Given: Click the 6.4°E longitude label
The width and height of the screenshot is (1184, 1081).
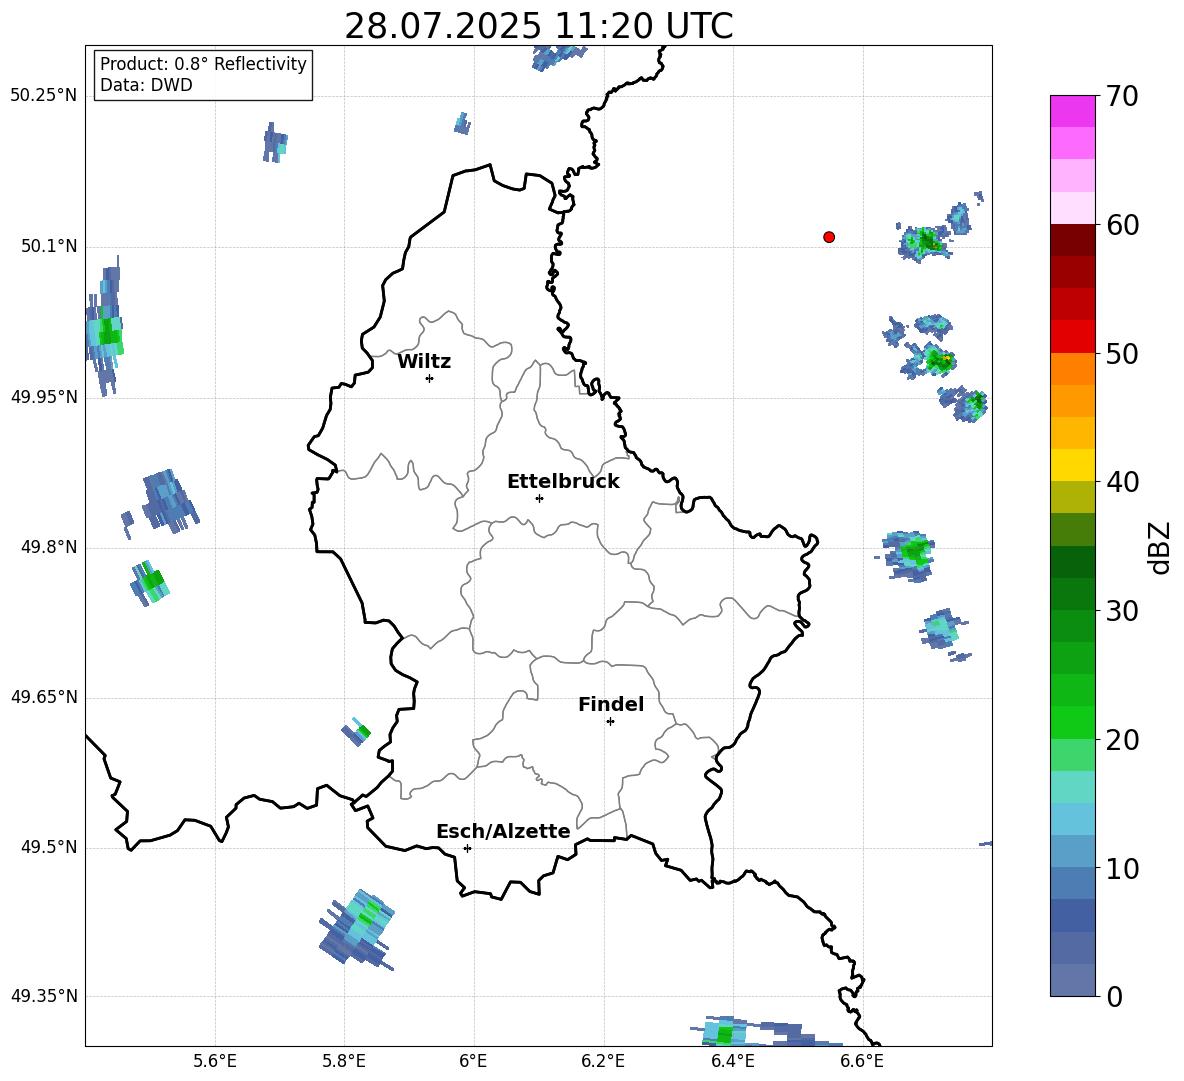Looking at the screenshot, I should coord(732,1061).
